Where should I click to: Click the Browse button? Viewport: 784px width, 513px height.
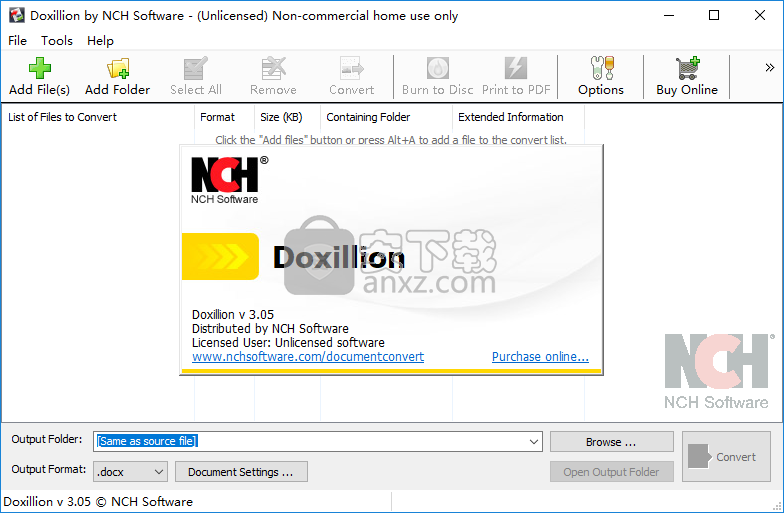(x=612, y=442)
